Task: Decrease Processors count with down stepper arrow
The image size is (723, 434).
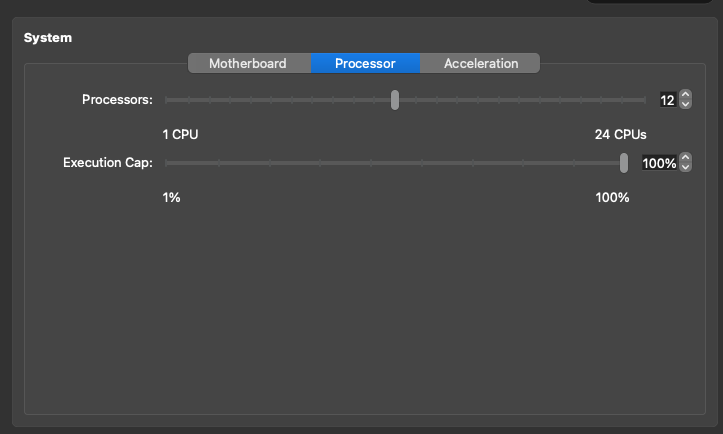Action: (x=685, y=104)
